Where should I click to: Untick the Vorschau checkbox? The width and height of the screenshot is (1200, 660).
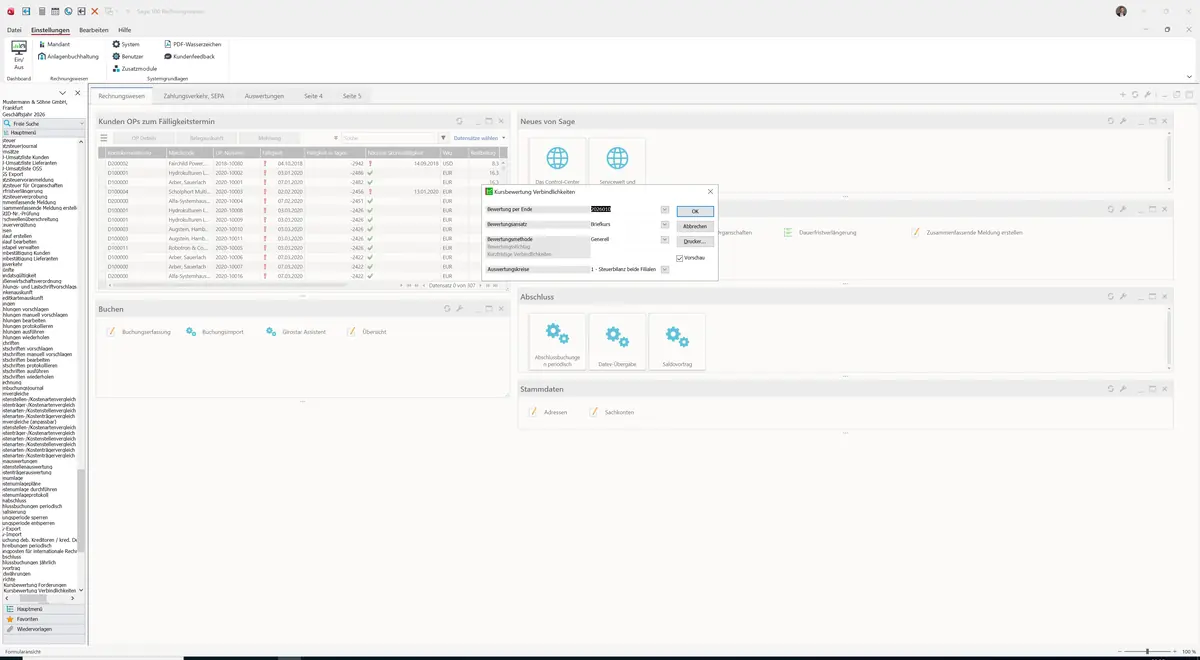point(680,258)
